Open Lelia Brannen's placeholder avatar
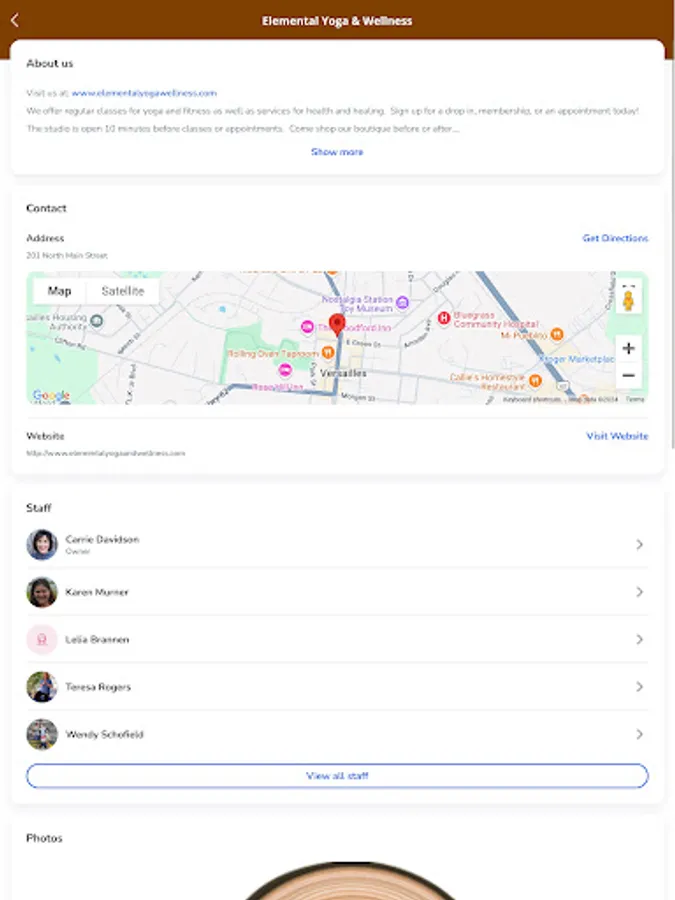Viewport: 675px width, 900px height. [42, 639]
